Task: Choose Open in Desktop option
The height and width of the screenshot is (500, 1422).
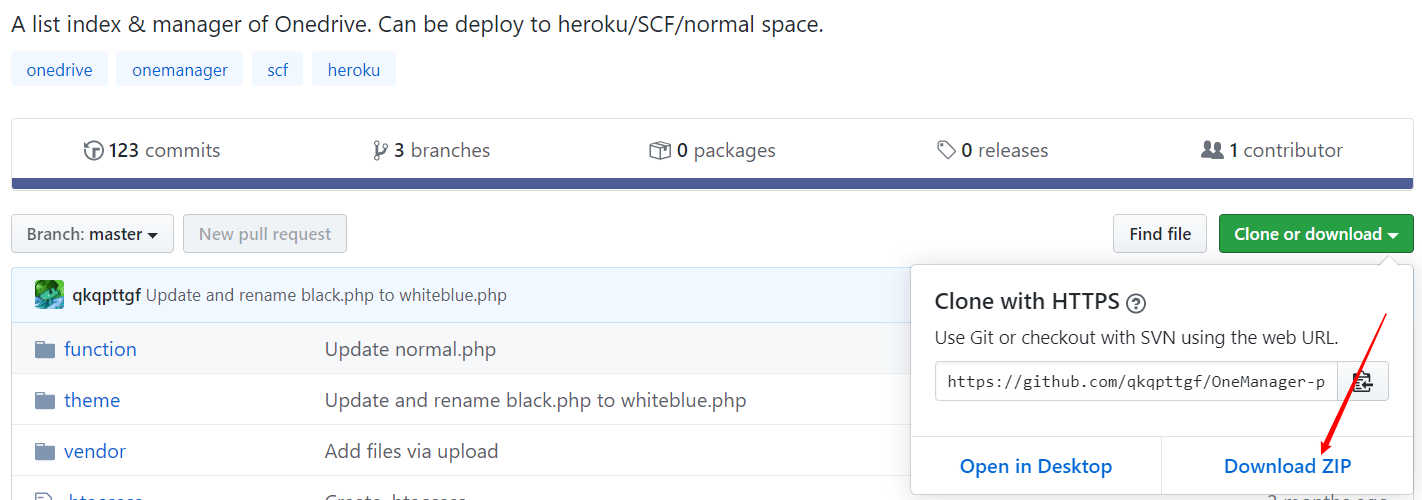Action: pos(1035,466)
